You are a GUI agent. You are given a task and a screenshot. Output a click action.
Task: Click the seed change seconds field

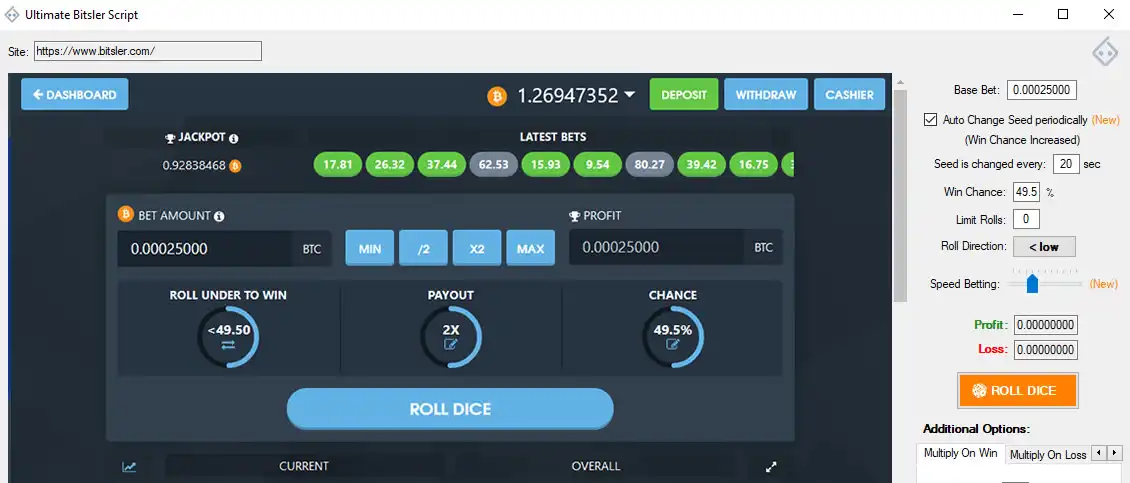coord(1066,164)
